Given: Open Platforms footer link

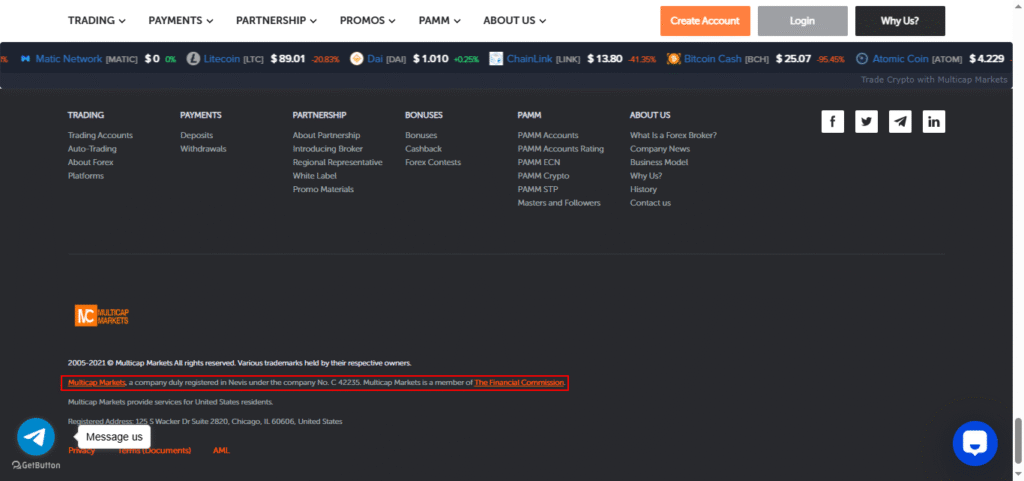Looking at the screenshot, I should tap(86, 176).
